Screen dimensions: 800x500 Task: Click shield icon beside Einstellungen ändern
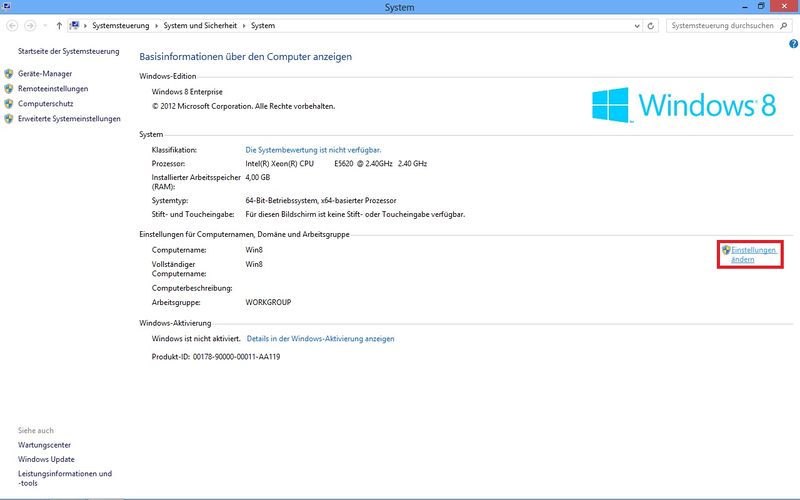[726, 250]
